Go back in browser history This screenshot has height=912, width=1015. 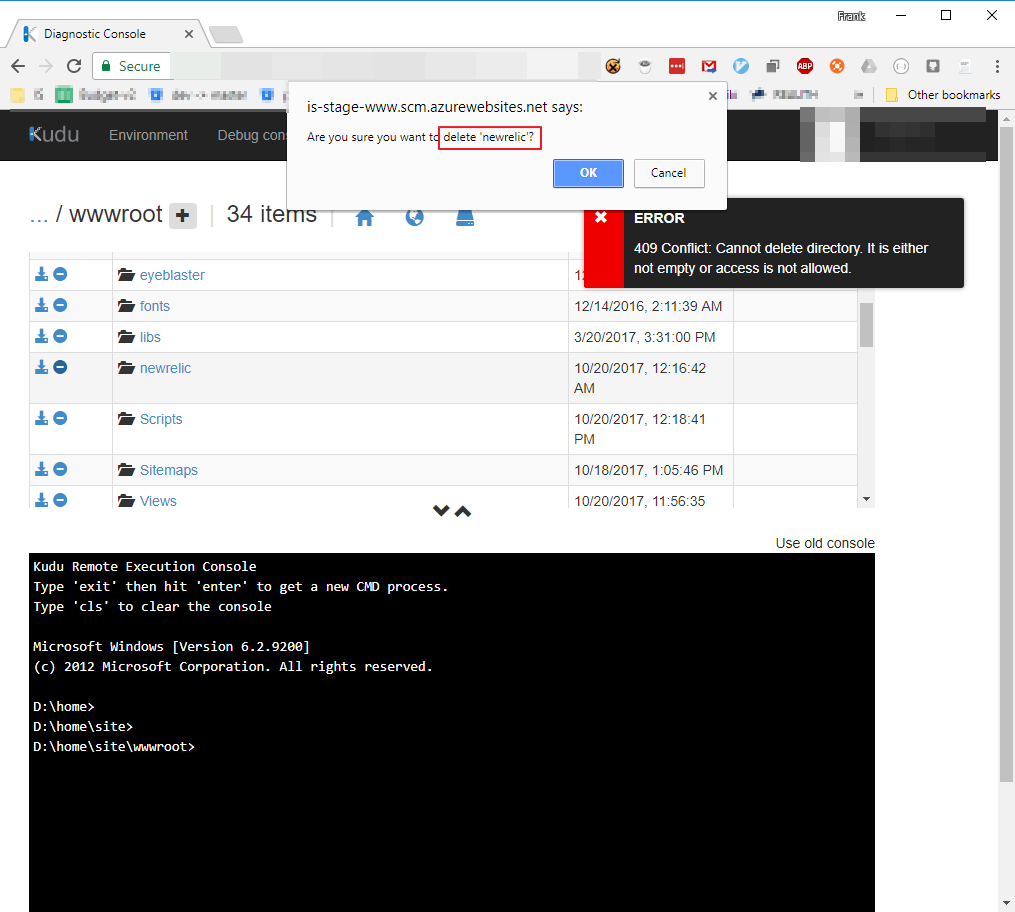(18, 66)
